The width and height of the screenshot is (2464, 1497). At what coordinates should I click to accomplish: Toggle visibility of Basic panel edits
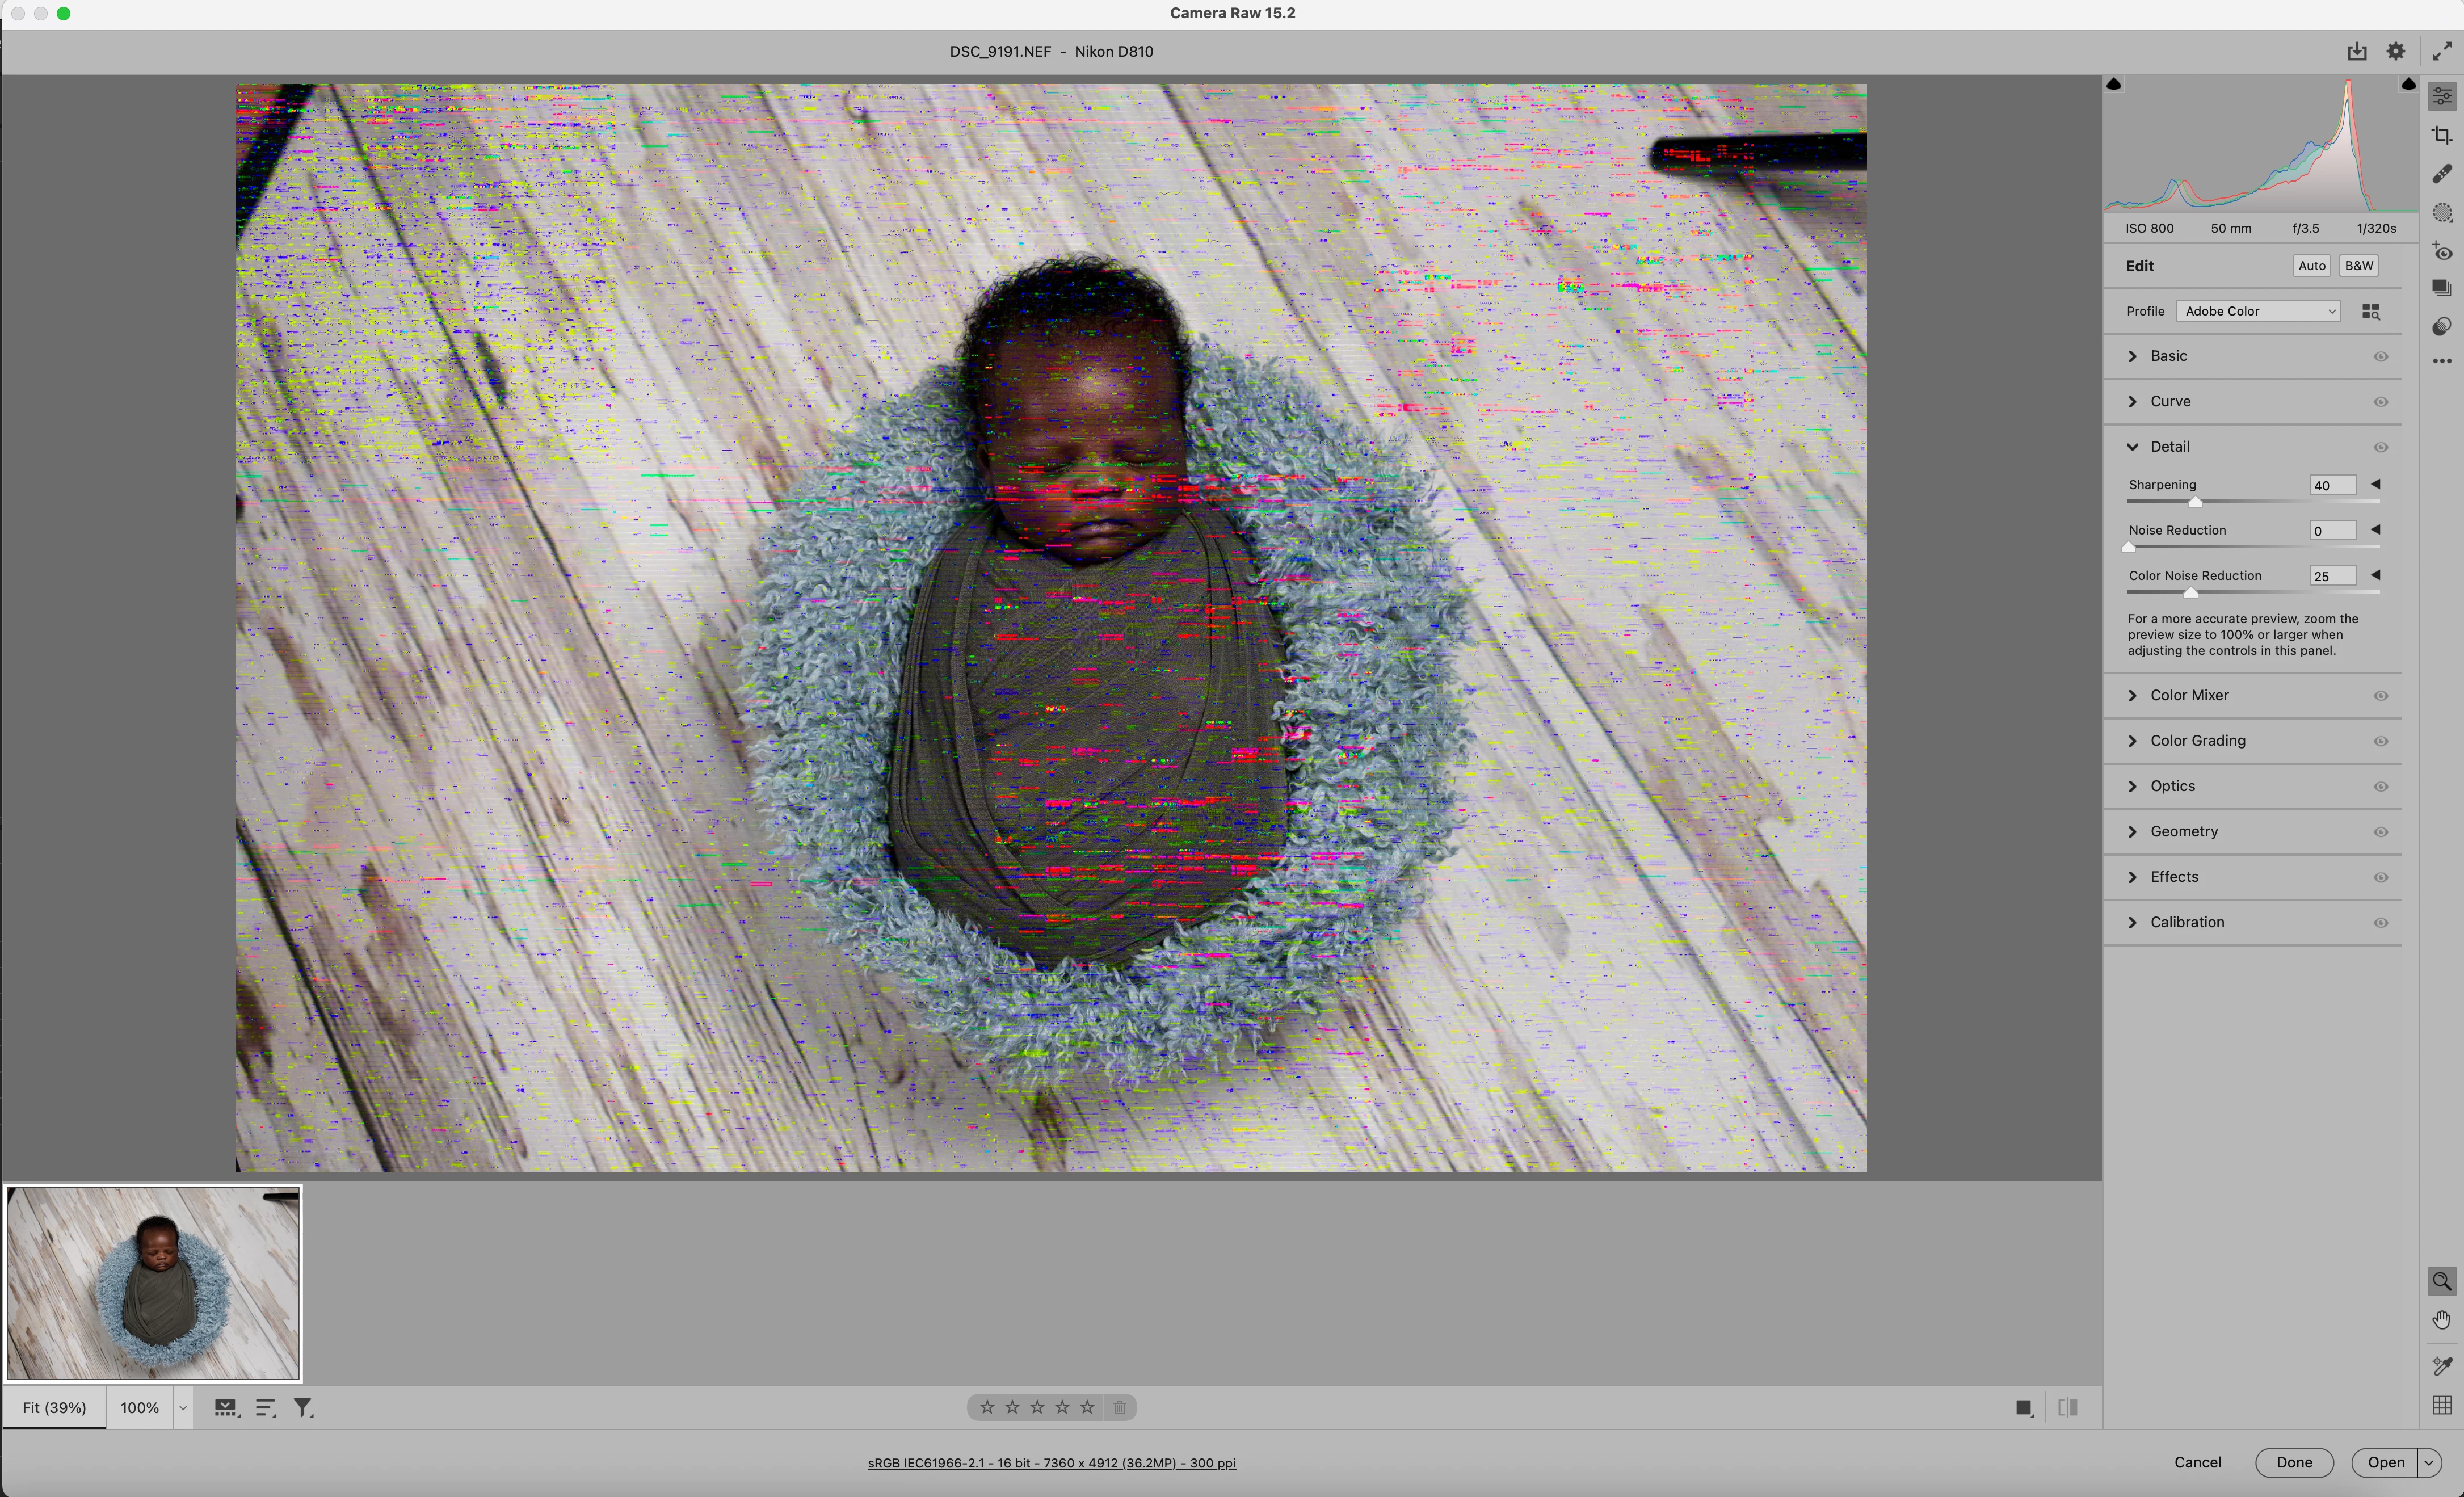coord(2381,357)
